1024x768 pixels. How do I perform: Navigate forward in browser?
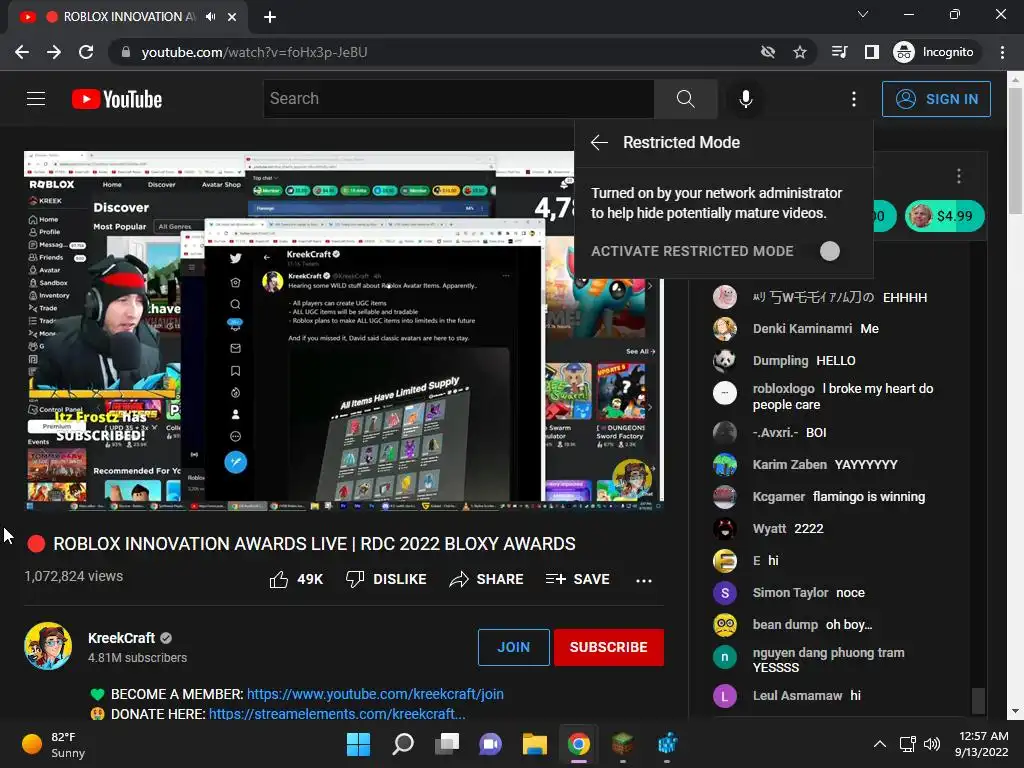[54, 52]
